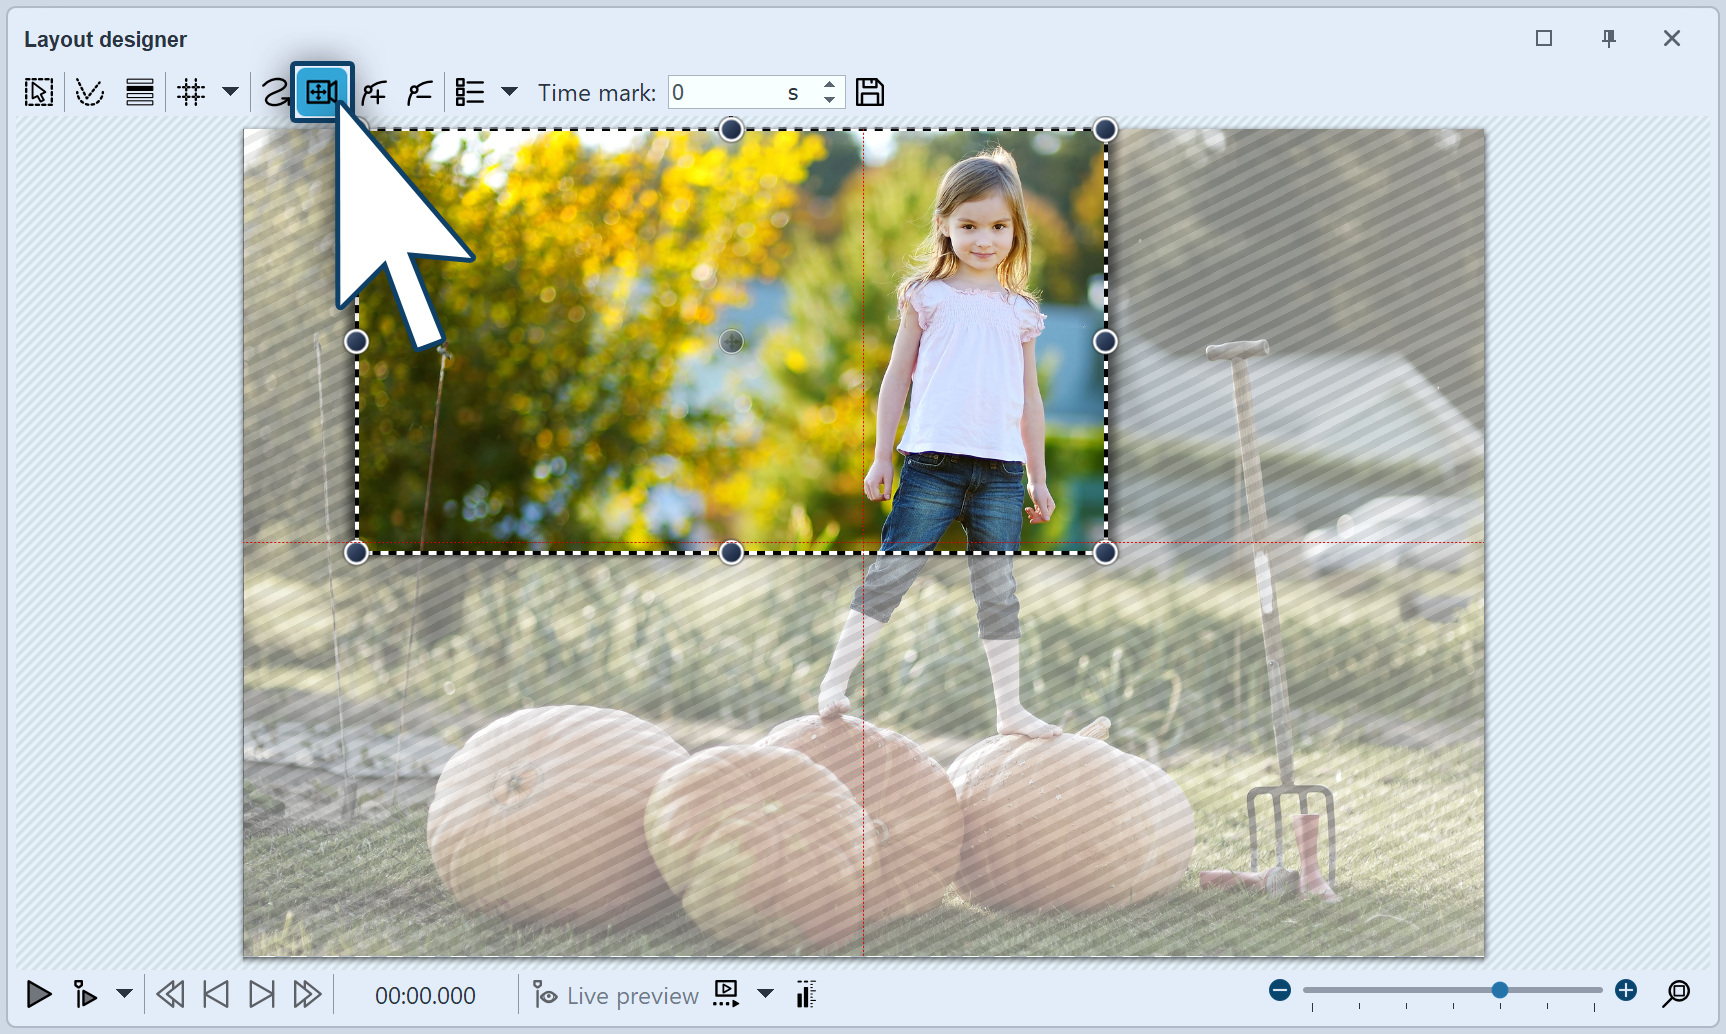Activate the motion path tool

pyautogui.click(x=275, y=92)
